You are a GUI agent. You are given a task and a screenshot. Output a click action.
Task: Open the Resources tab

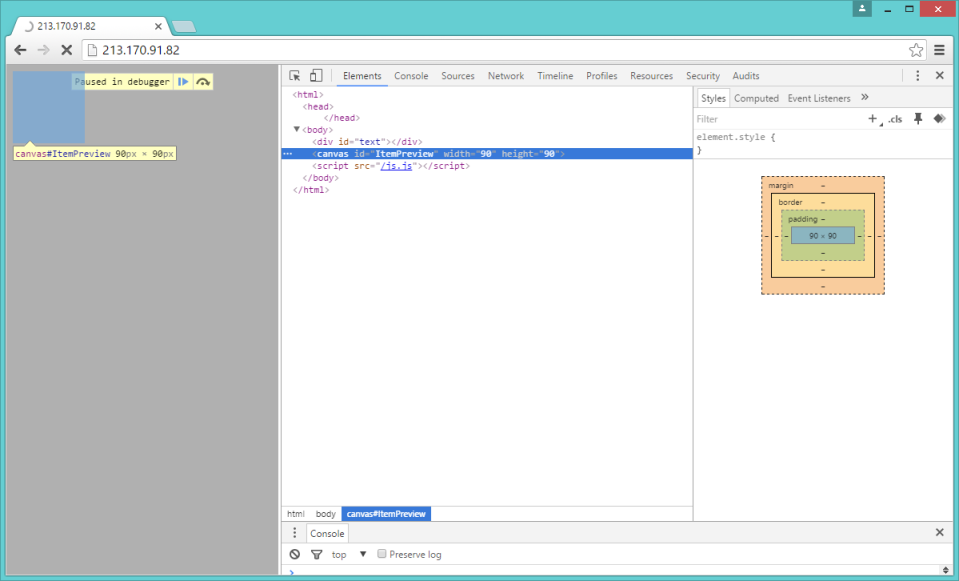[651, 76]
